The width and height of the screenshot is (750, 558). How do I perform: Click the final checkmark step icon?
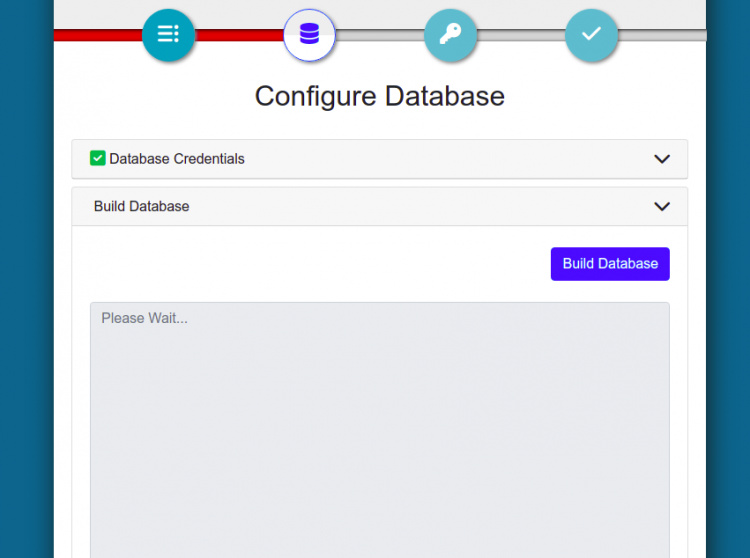coord(591,35)
